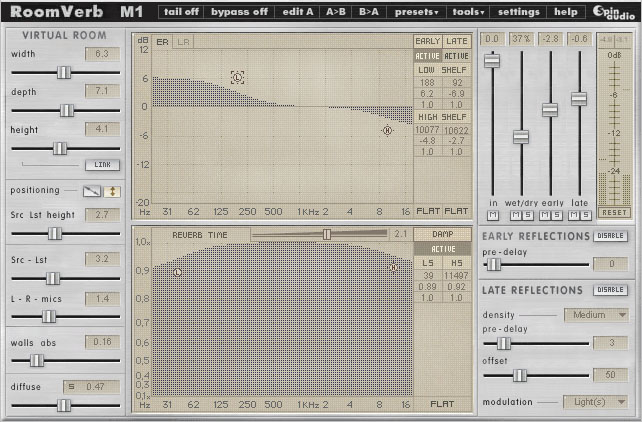
Task: Switch to the ER tab
Action: (x=162, y=42)
